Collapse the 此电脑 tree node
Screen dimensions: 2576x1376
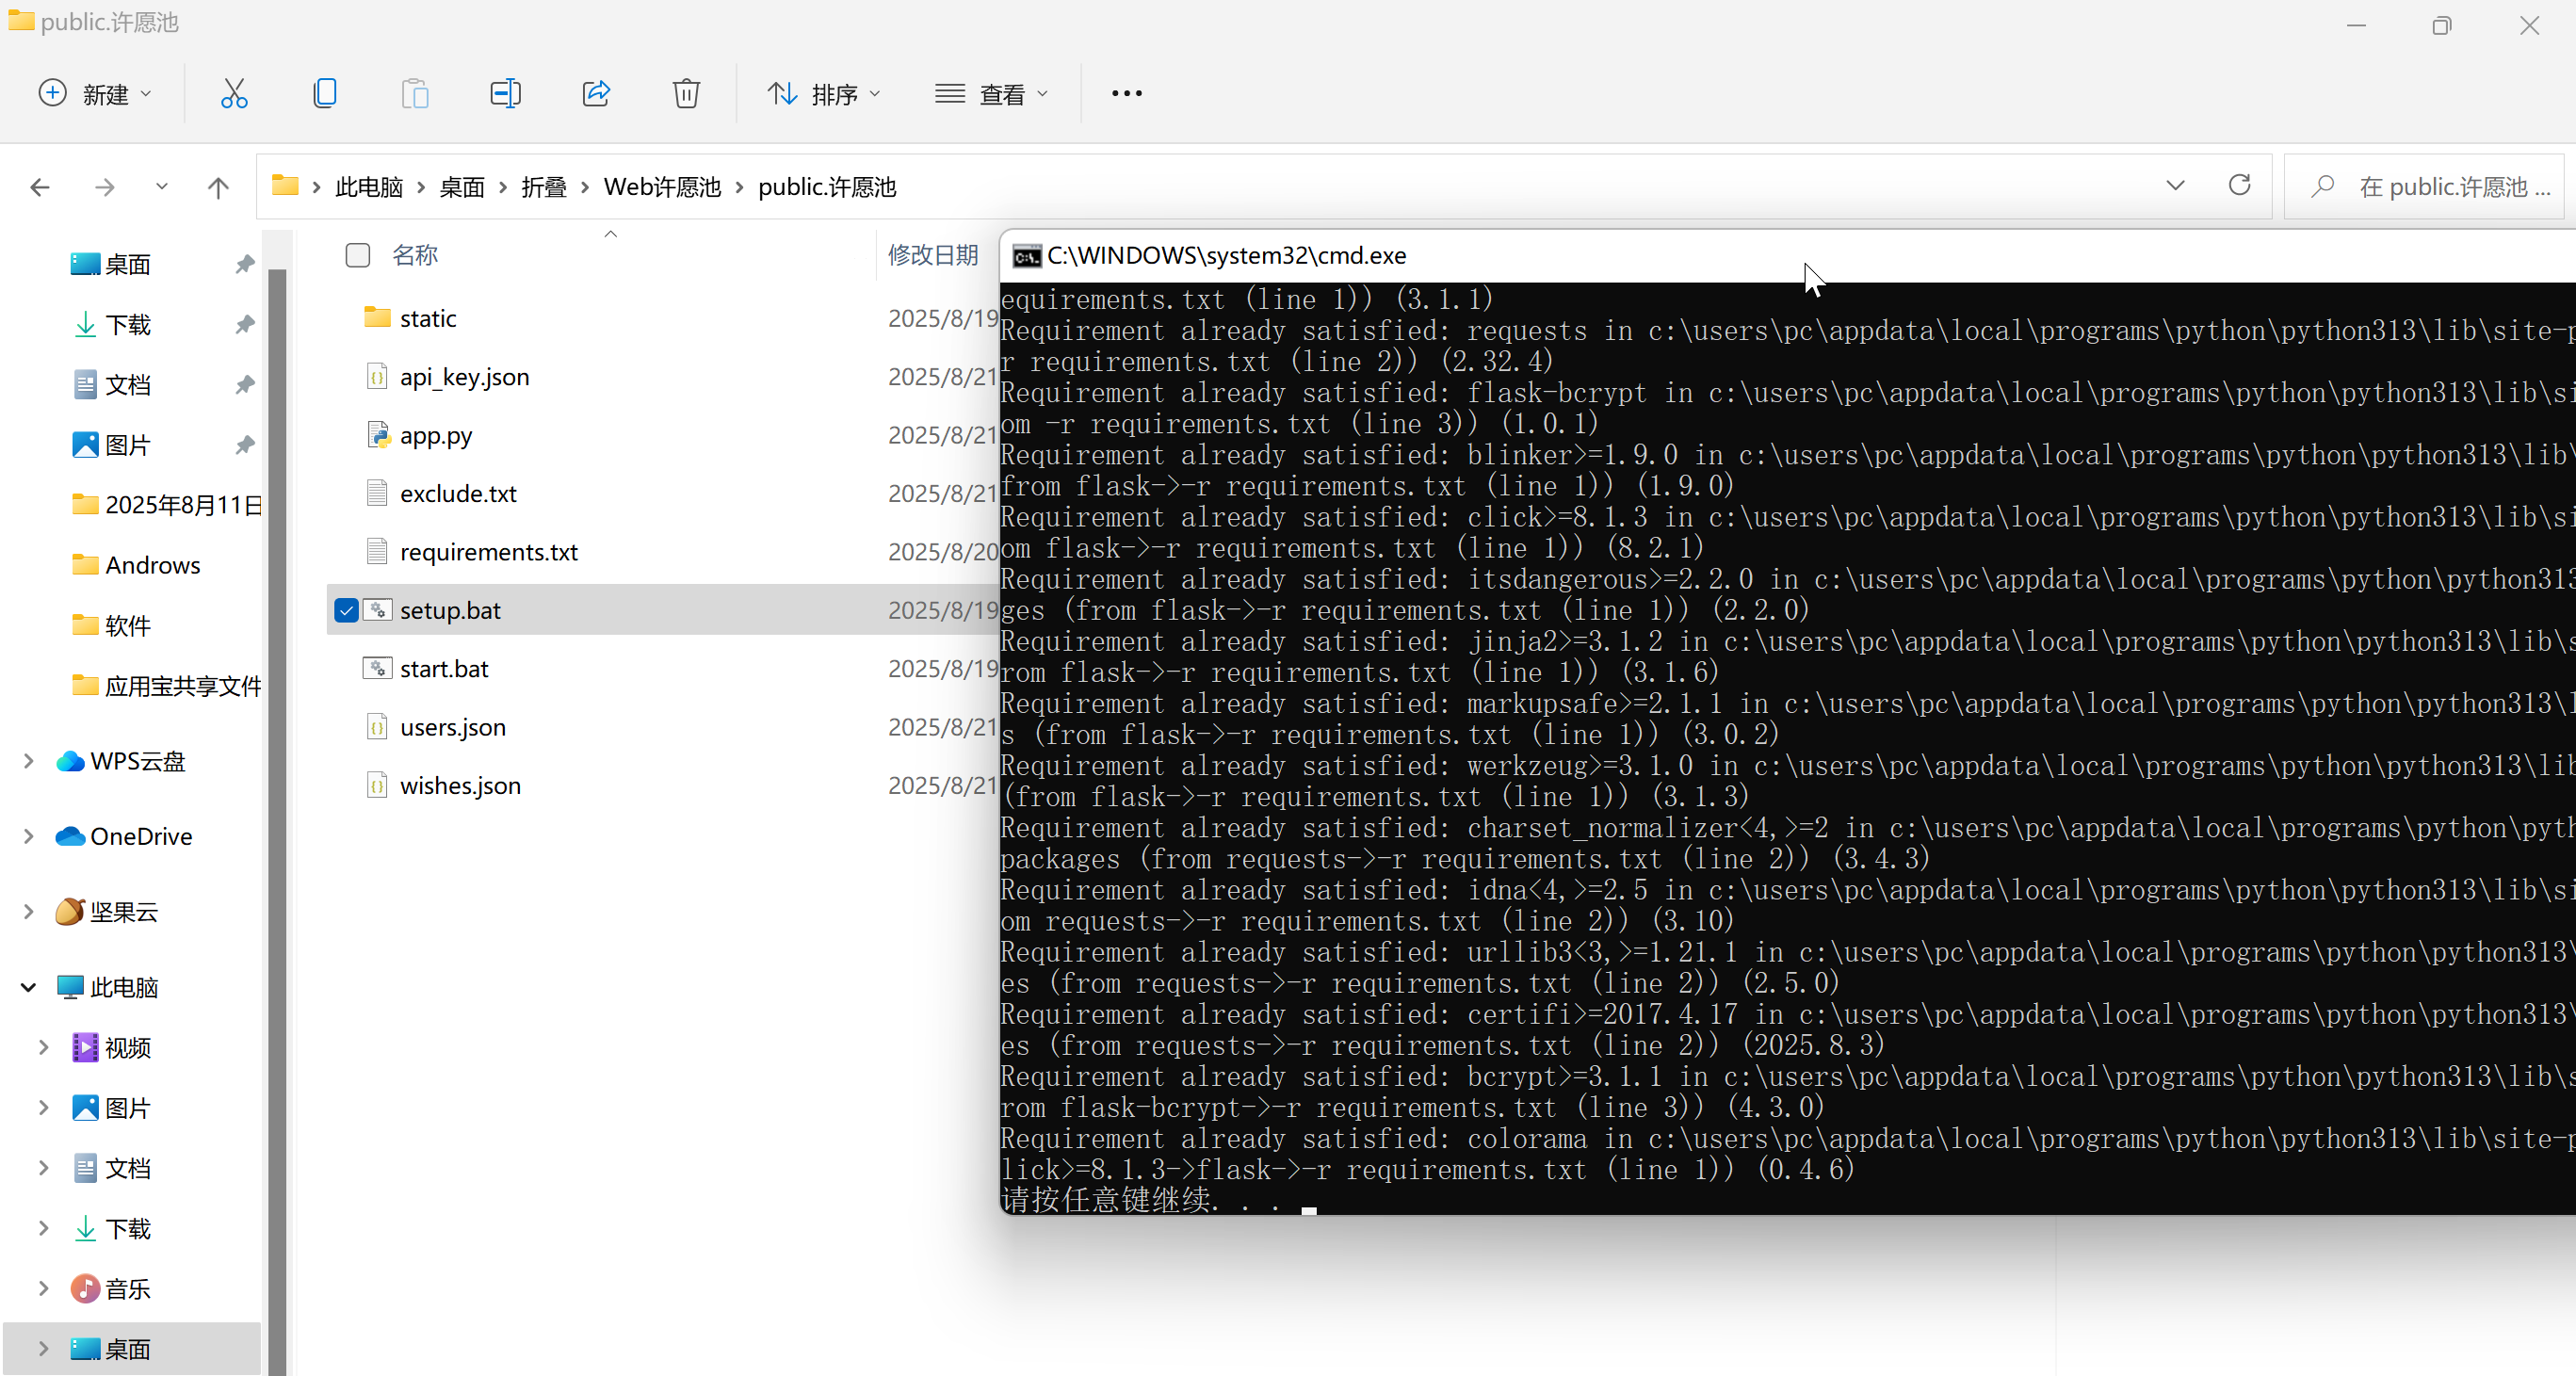28,988
